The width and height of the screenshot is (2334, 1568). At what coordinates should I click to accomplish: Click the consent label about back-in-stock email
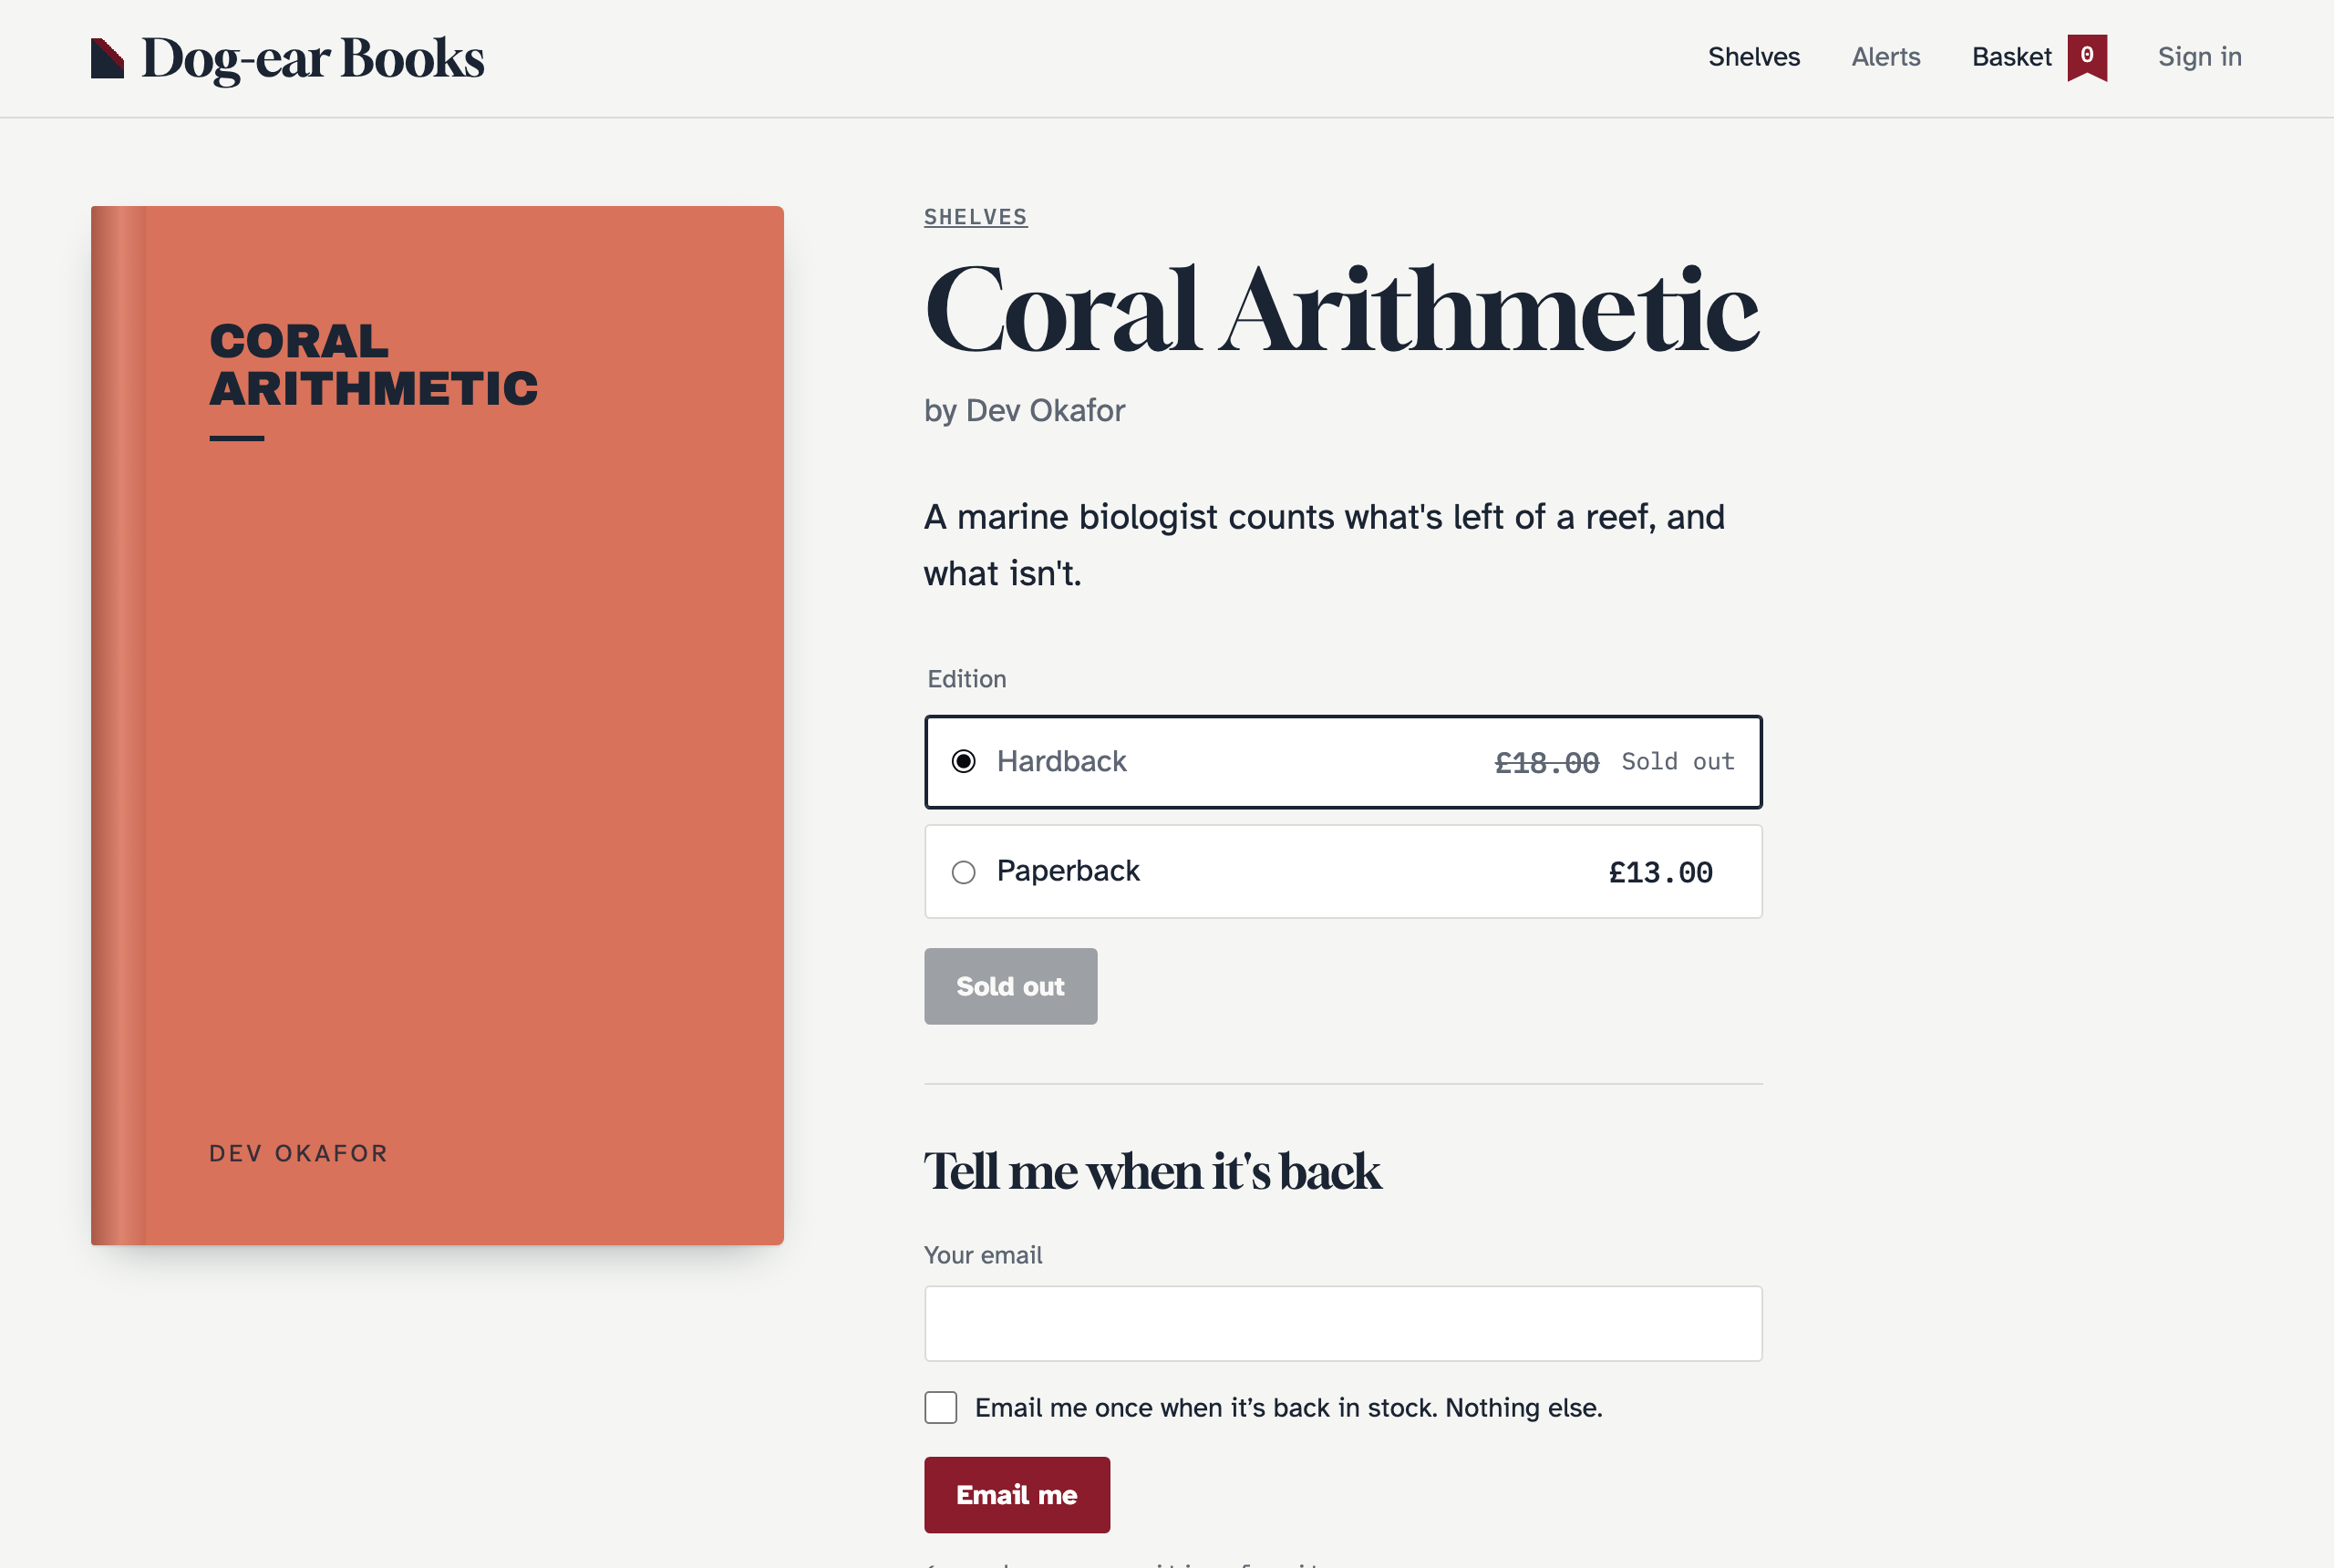click(x=1288, y=1407)
